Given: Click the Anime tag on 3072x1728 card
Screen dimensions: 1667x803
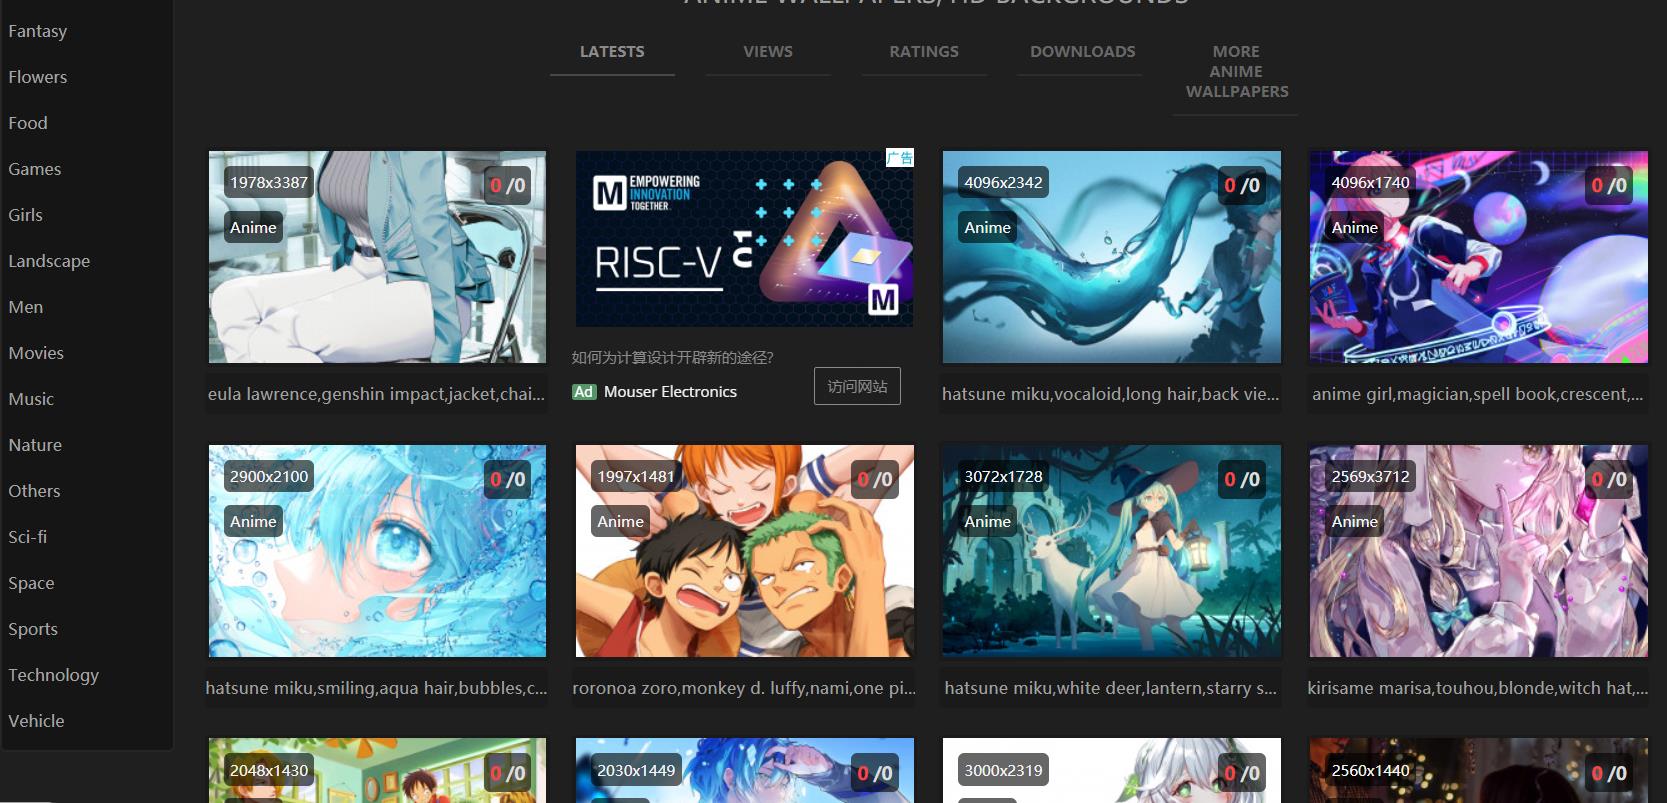Looking at the screenshot, I should click(988, 521).
